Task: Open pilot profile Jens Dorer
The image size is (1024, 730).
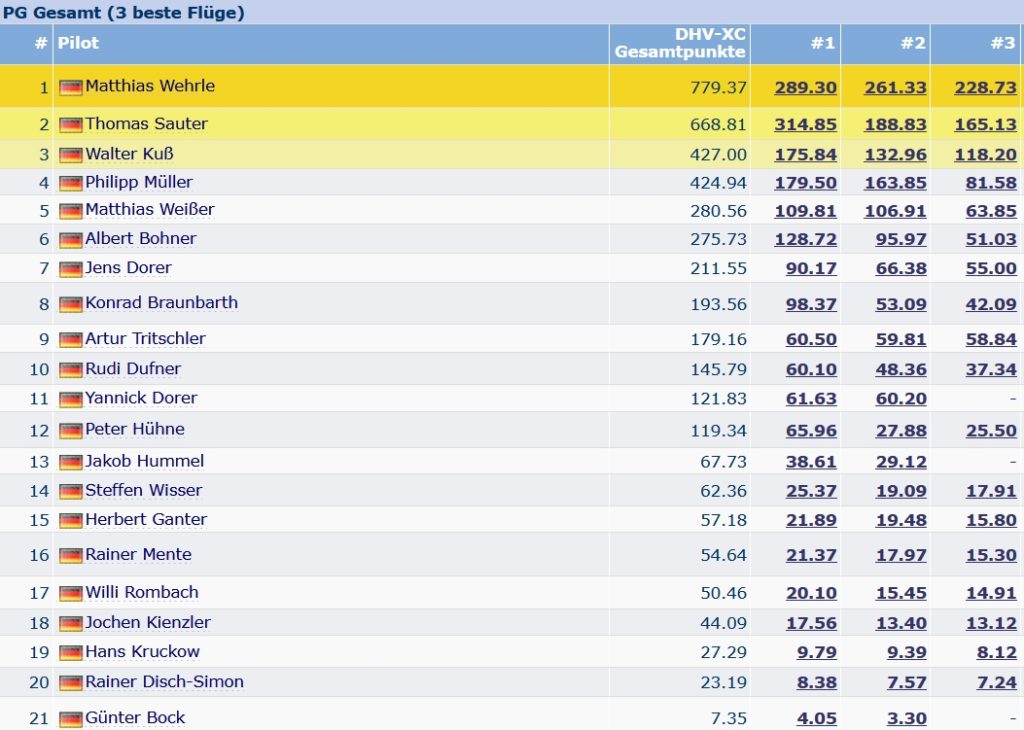Action: [x=129, y=268]
